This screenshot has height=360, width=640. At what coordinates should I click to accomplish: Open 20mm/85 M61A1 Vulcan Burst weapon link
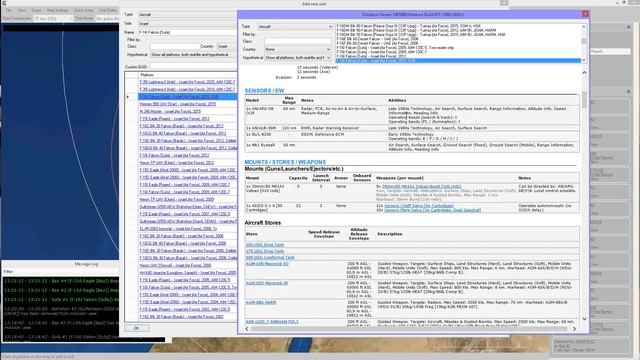point(422,187)
